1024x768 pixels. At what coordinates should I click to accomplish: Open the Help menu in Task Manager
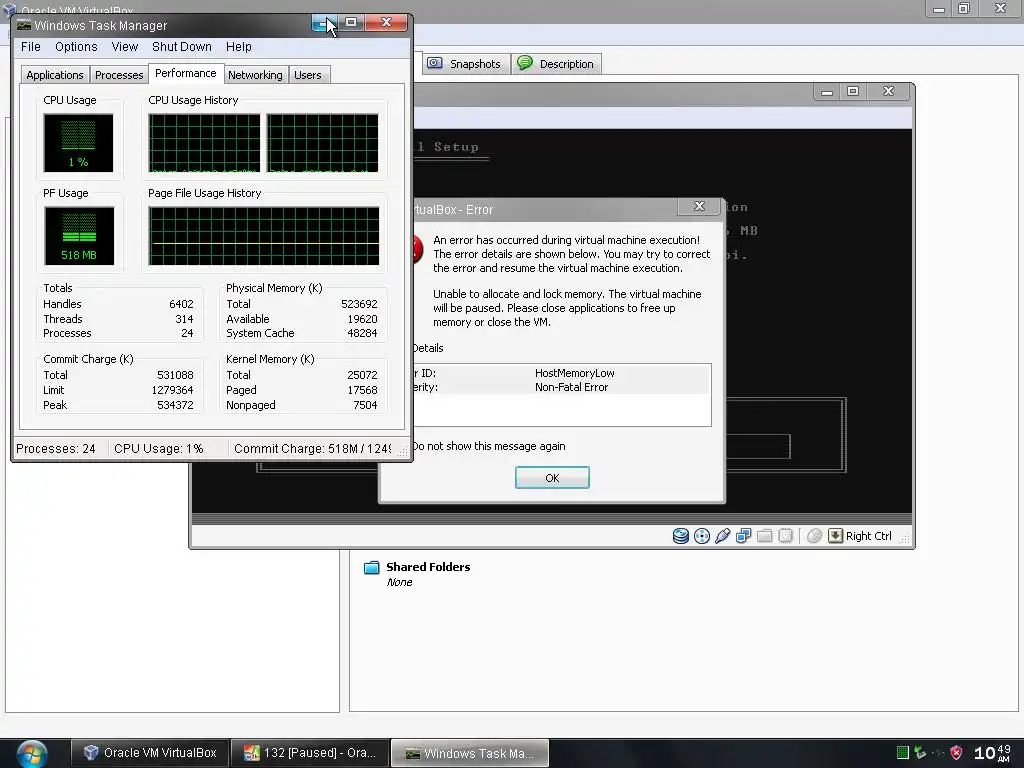point(238,47)
